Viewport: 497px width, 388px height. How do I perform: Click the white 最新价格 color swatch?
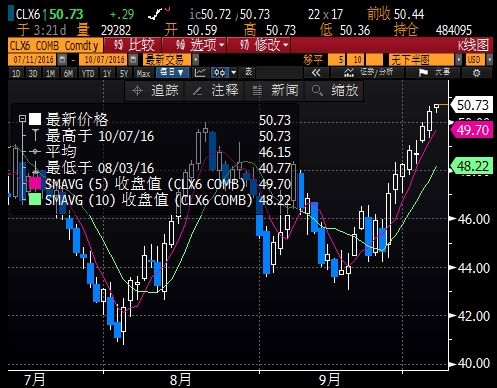(35, 119)
